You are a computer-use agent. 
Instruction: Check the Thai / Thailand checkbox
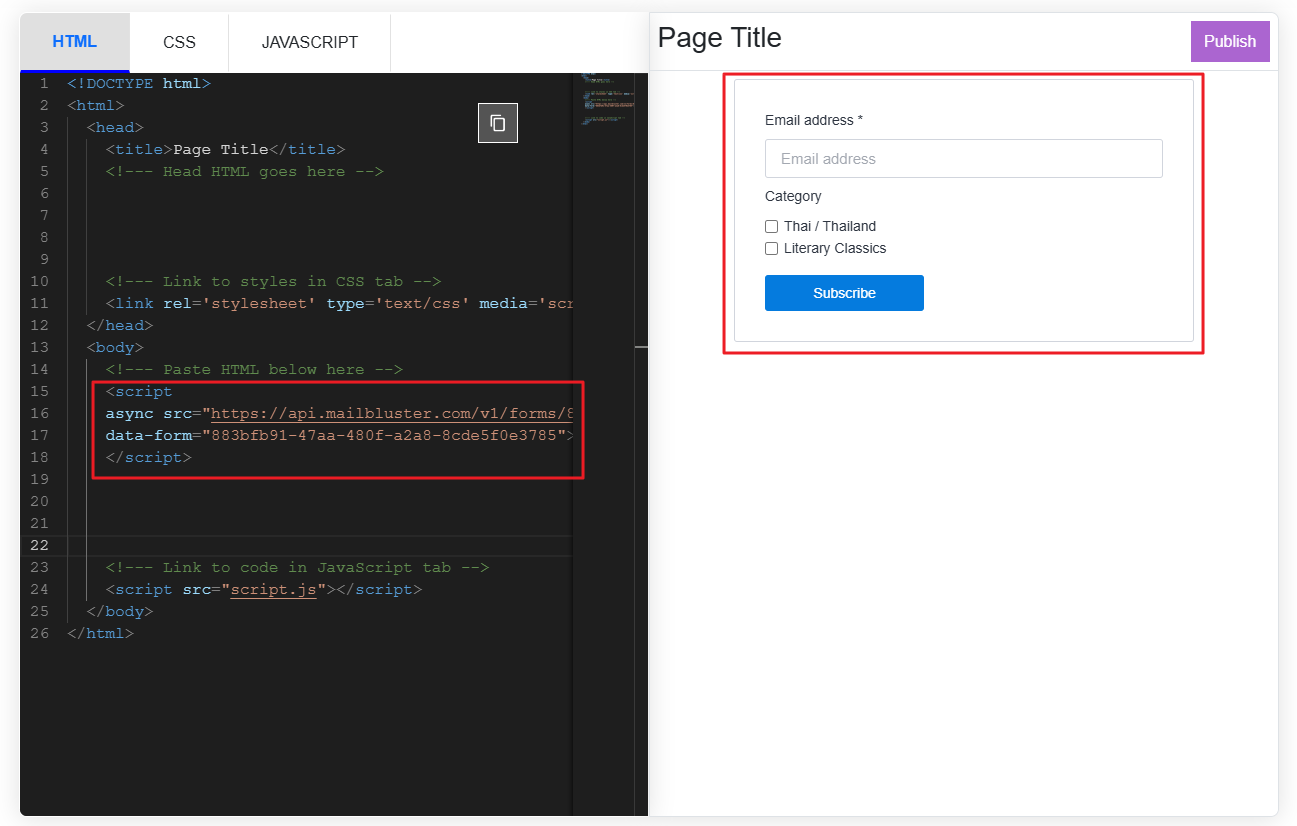click(771, 227)
